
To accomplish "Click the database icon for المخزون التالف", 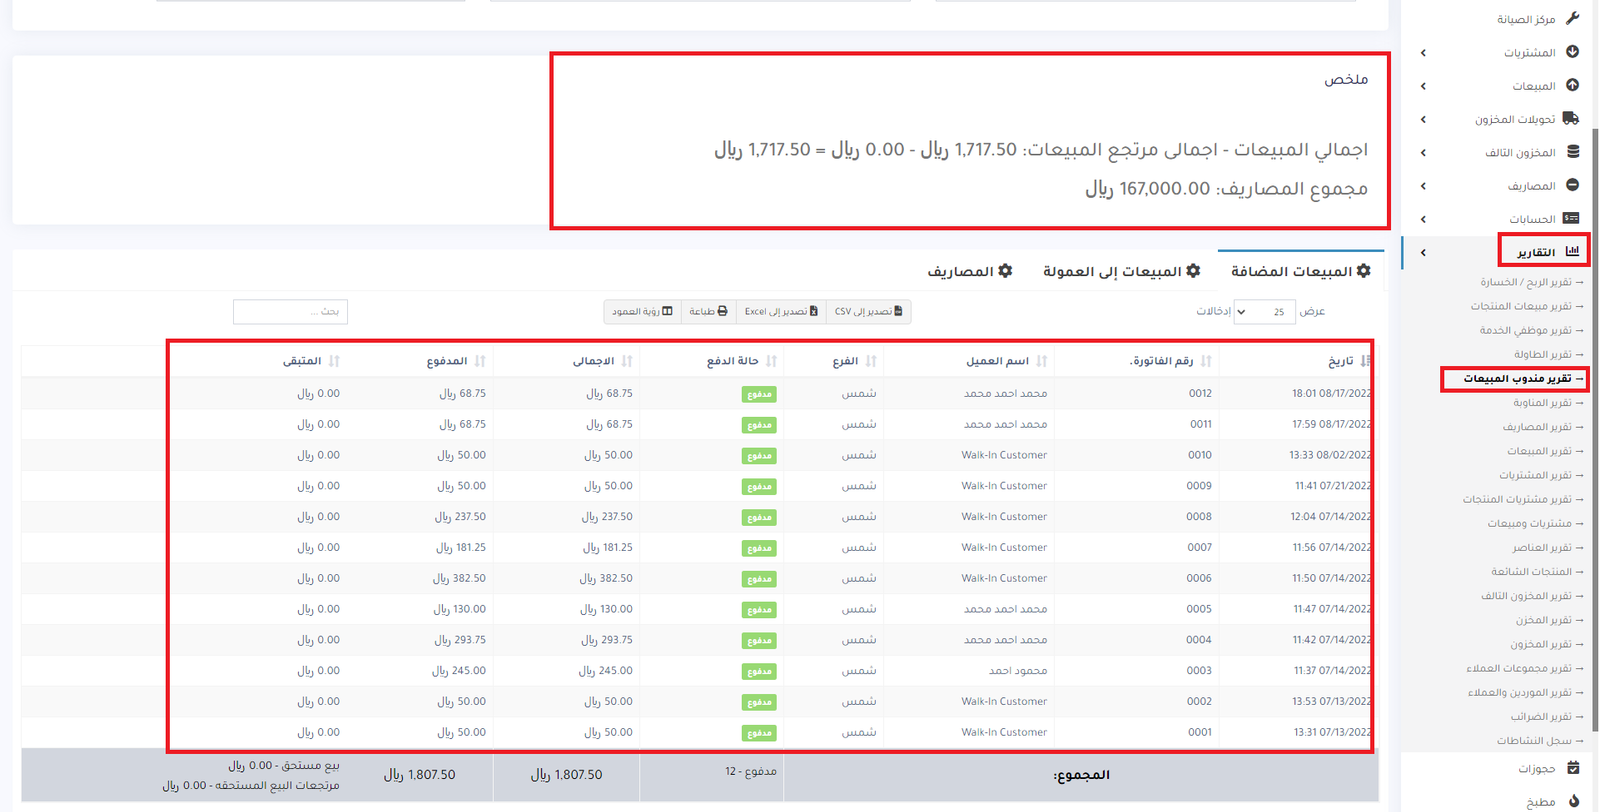I will point(1572,152).
